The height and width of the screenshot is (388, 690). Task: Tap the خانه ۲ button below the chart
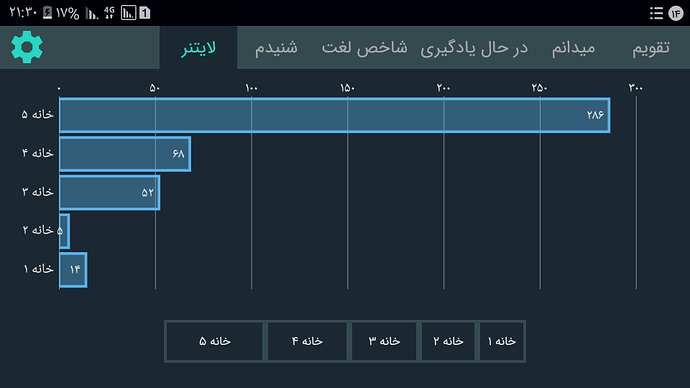(448, 341)
